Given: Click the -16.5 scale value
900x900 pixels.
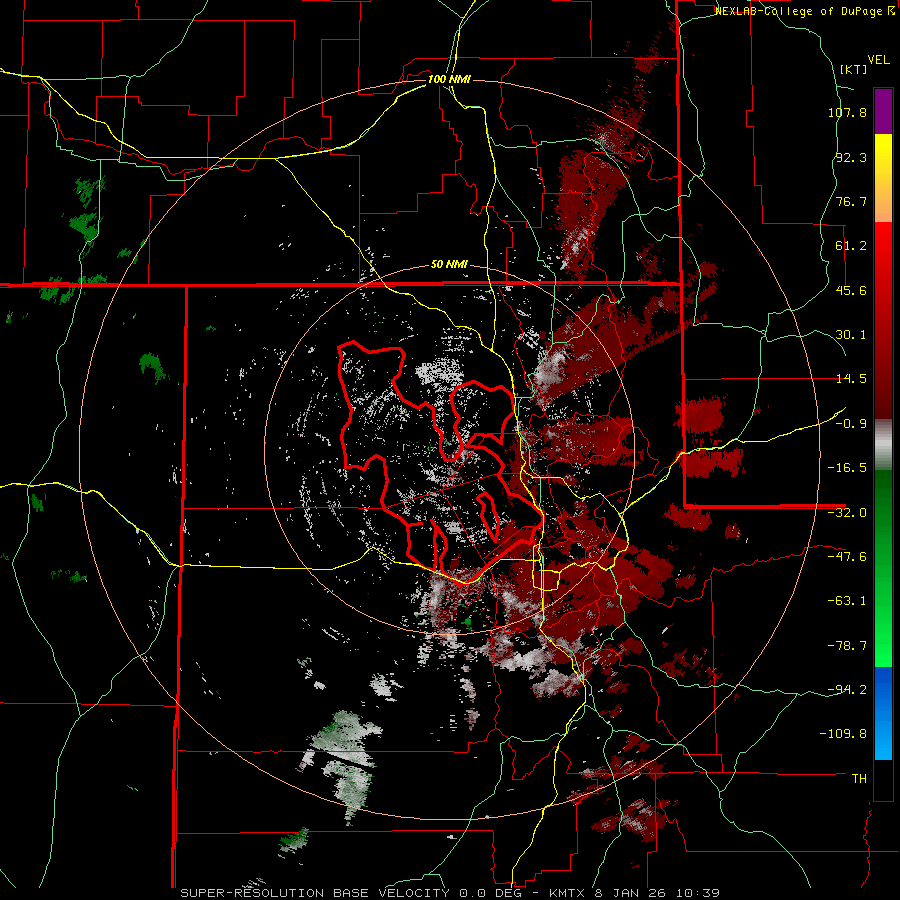Looking at the screenshot, I should click(847, 468).
